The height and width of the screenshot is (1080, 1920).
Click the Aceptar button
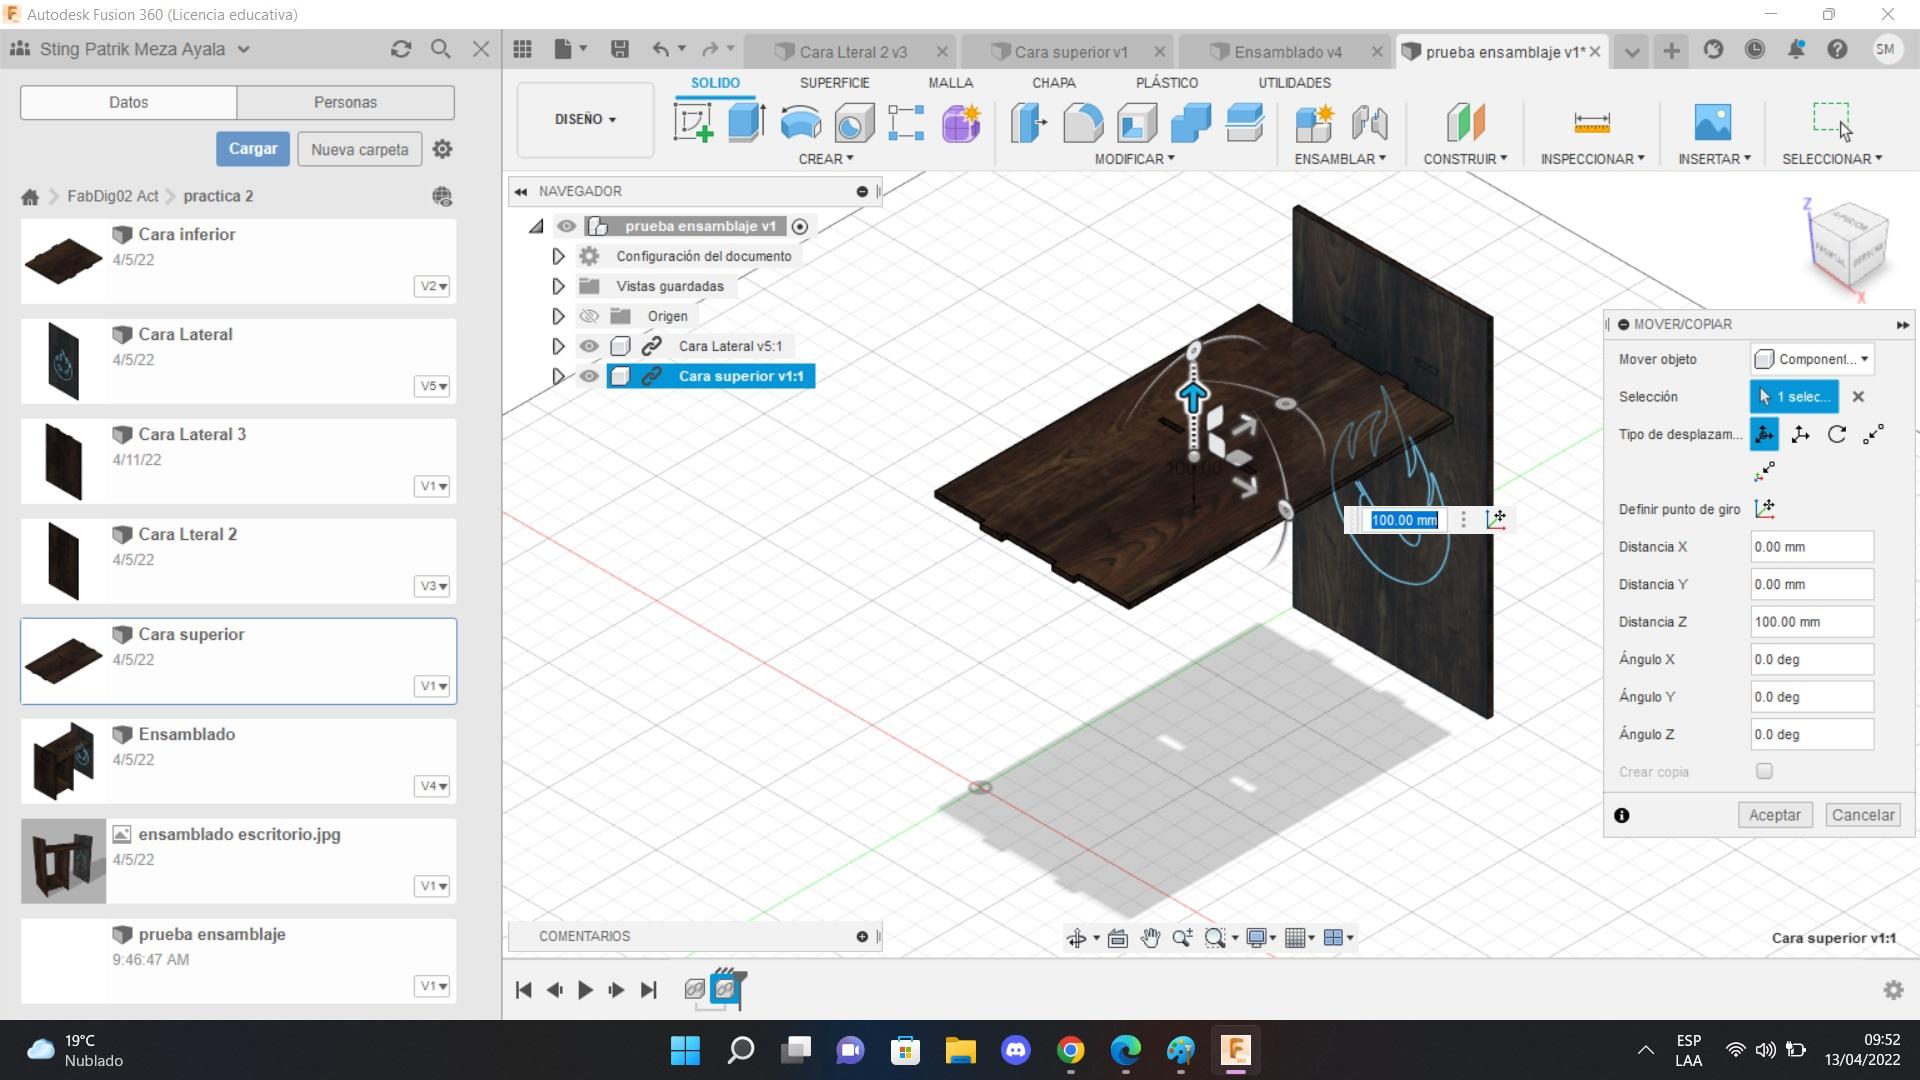(1774, 815)
